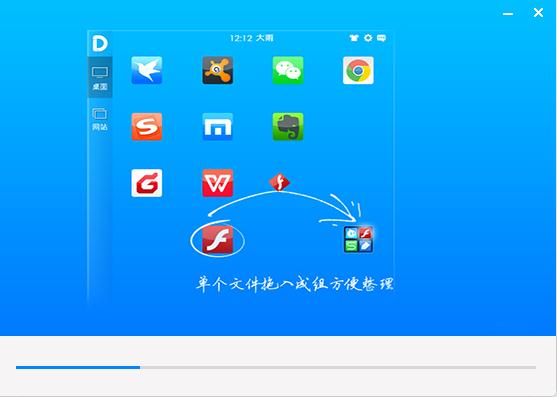
Task: Select the circled Flash Player icon
Action: tap(217, 240)
